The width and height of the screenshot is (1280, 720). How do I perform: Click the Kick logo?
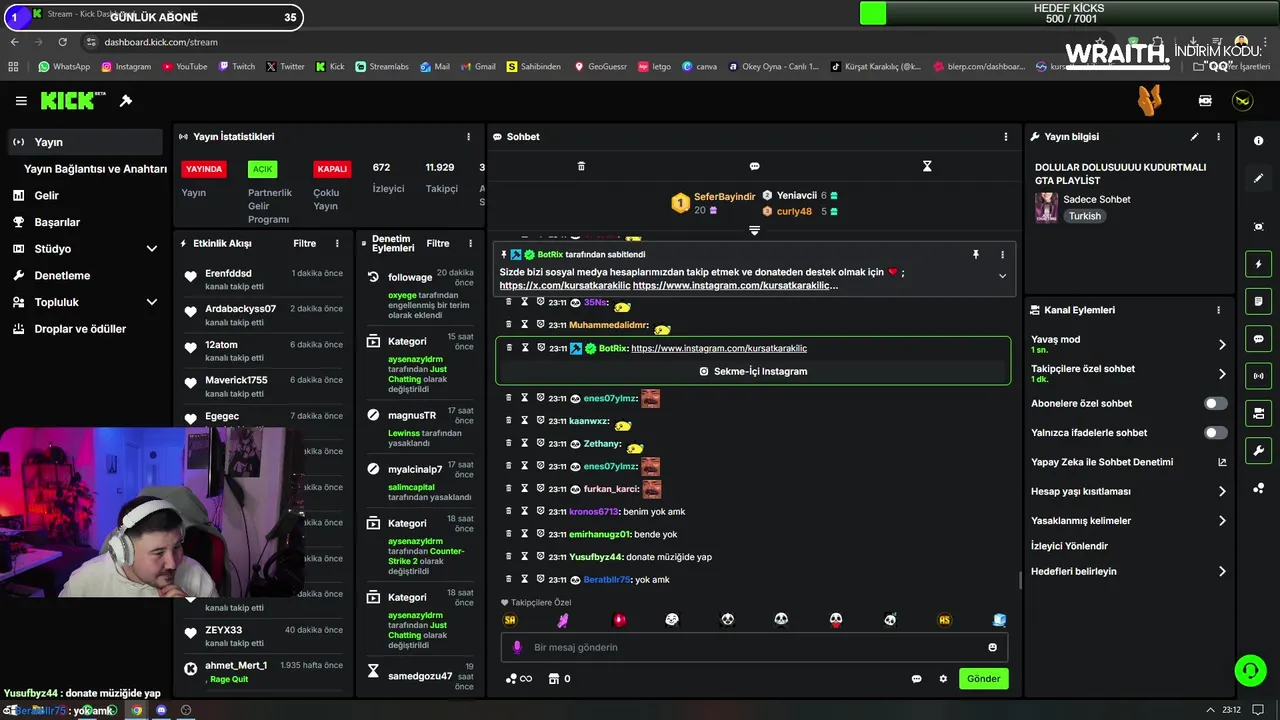[73, 101]
